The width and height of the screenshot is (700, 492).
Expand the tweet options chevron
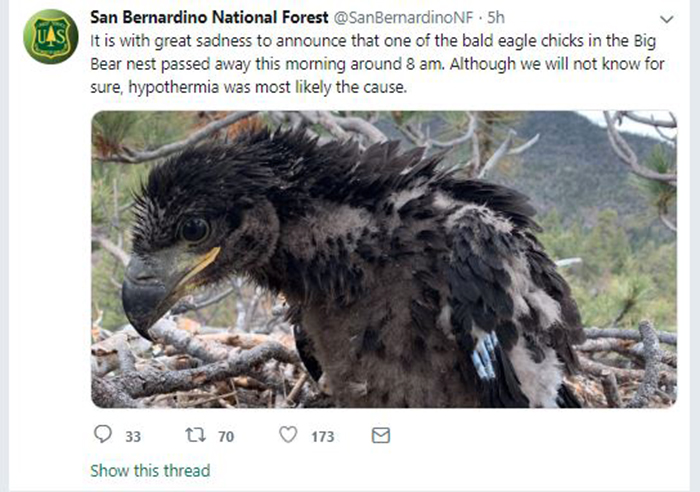pos(667,19)
